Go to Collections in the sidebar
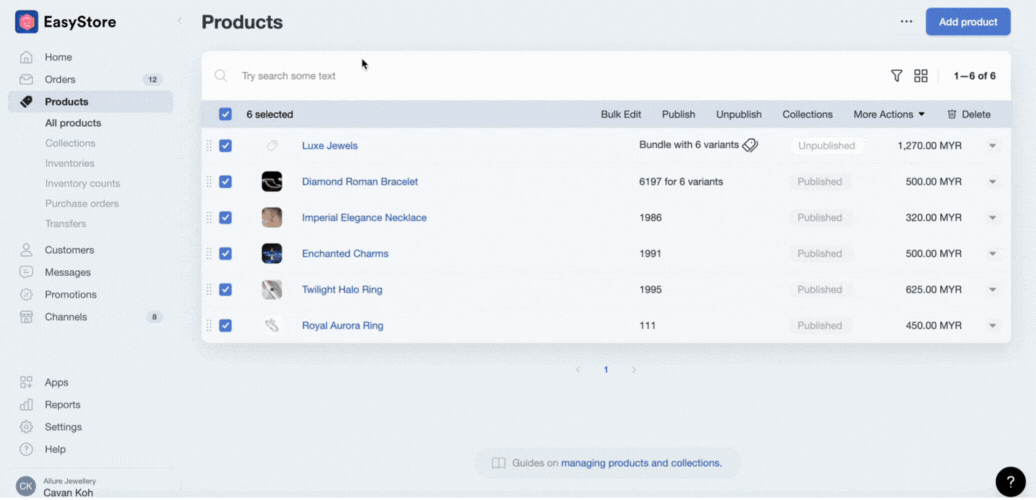Screen dimensions: 1036x500 (70, 143)
